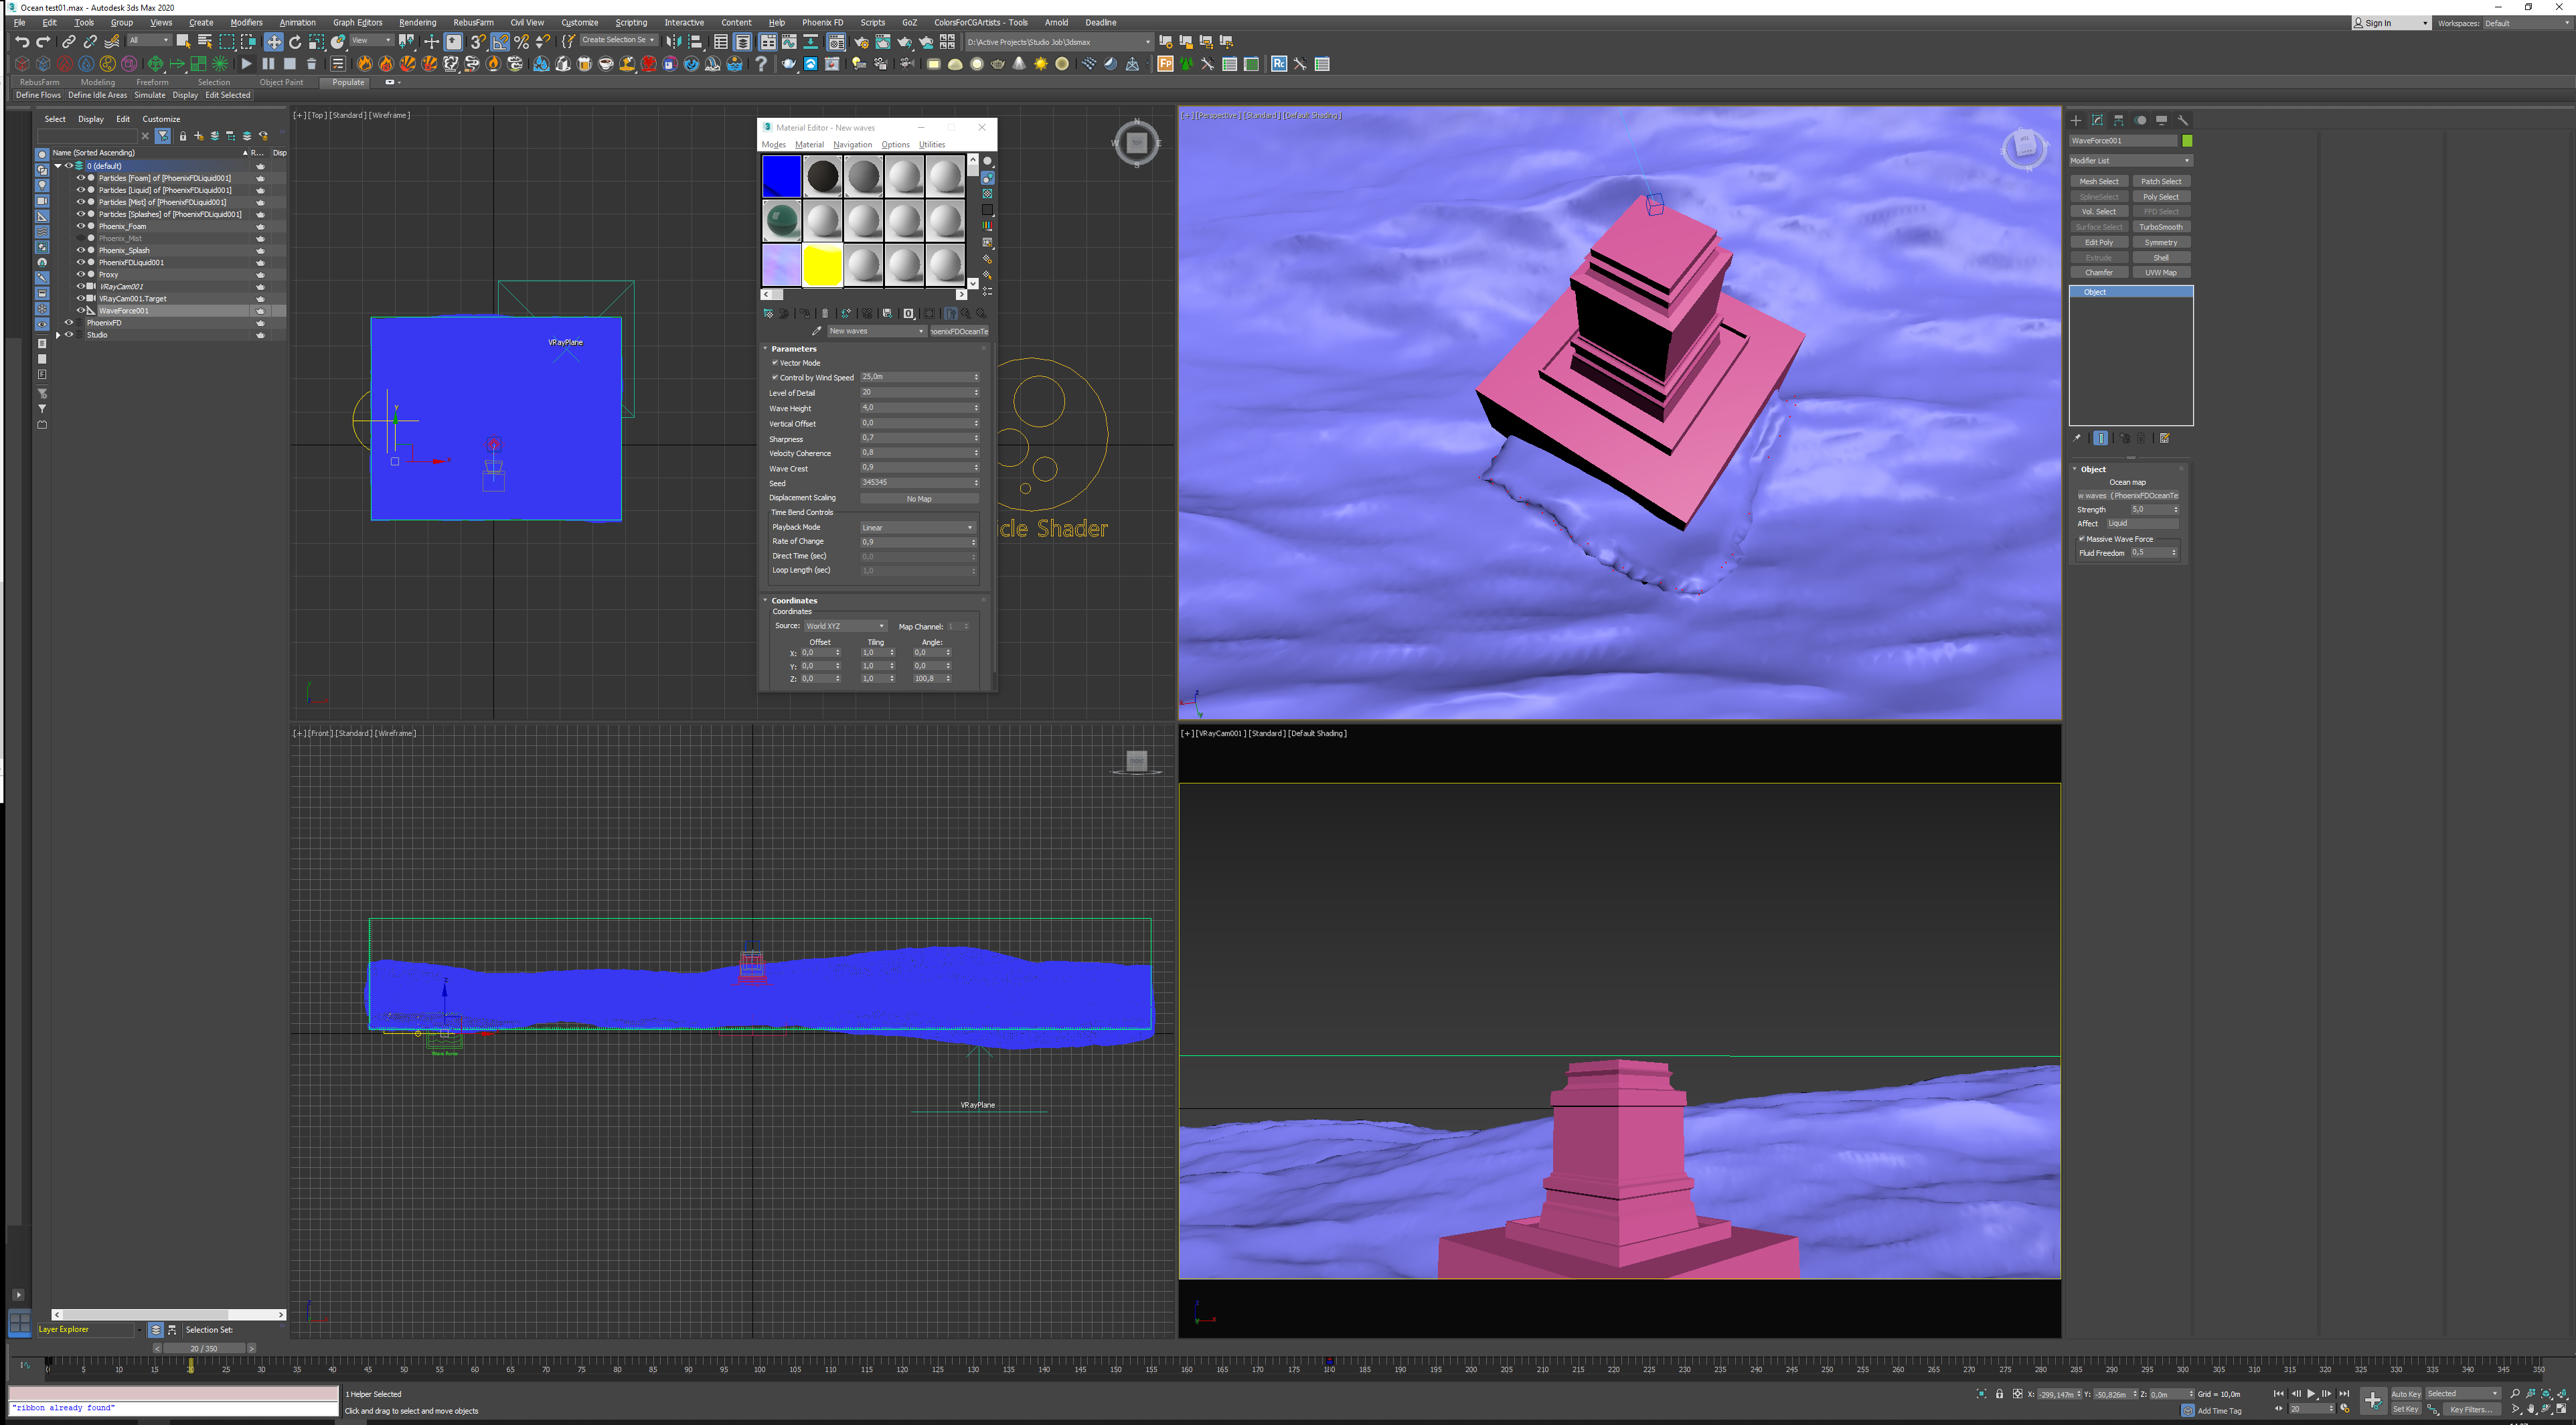Open the Modifier List dropdown
This screenshot has height=1425, width=2576.
pyautogui.click(x=2130, y=161)
